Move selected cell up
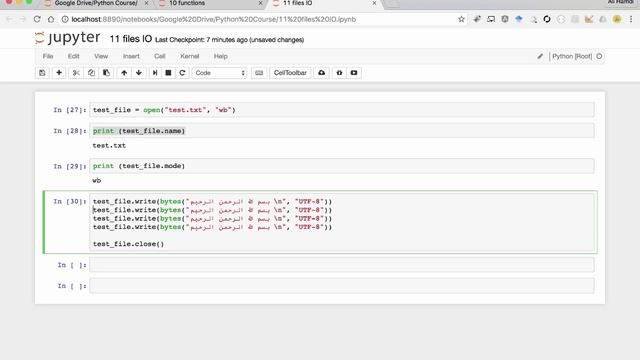Image resolution: width=640 pixels, height=360 pixels. point(124,73)
